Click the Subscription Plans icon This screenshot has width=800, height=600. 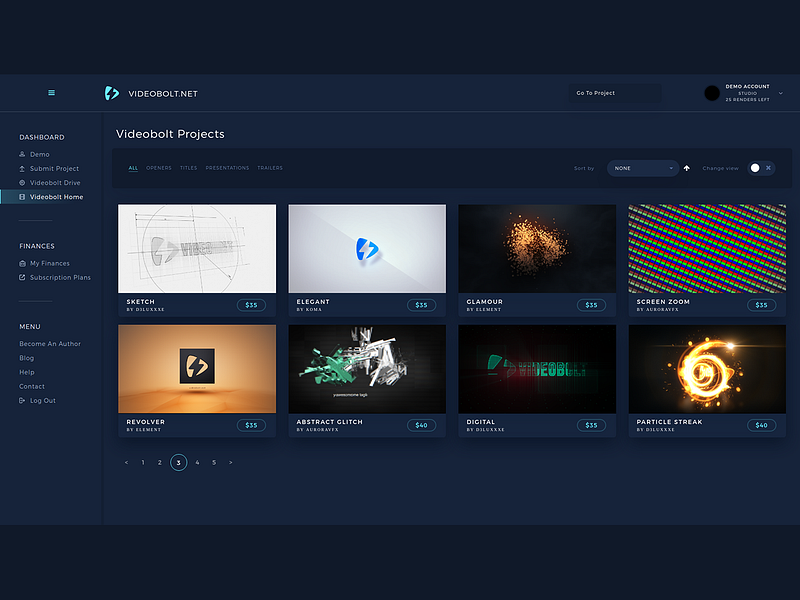pyautogui.click(x=22, y=278)
